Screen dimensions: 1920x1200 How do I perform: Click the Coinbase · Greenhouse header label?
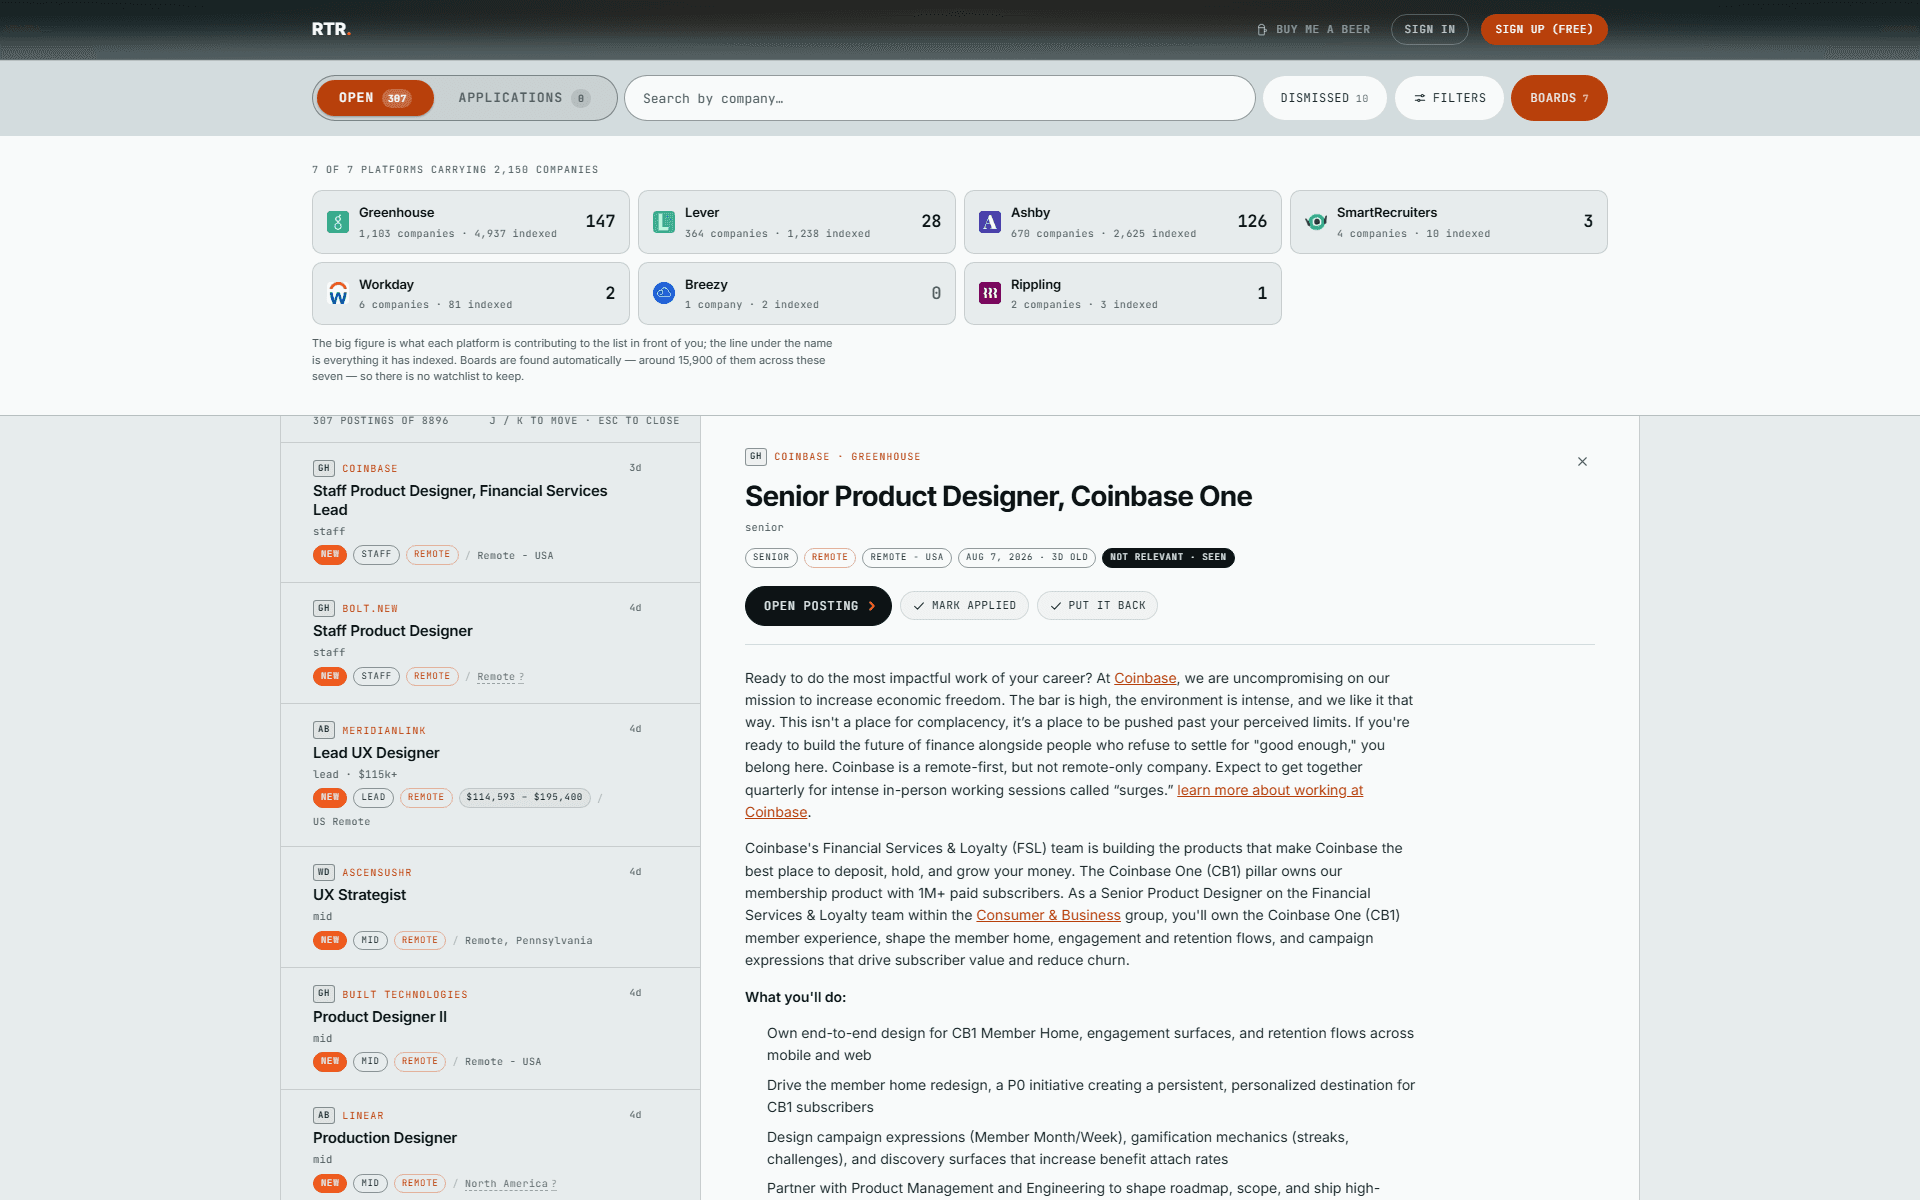tap(847, 457)
